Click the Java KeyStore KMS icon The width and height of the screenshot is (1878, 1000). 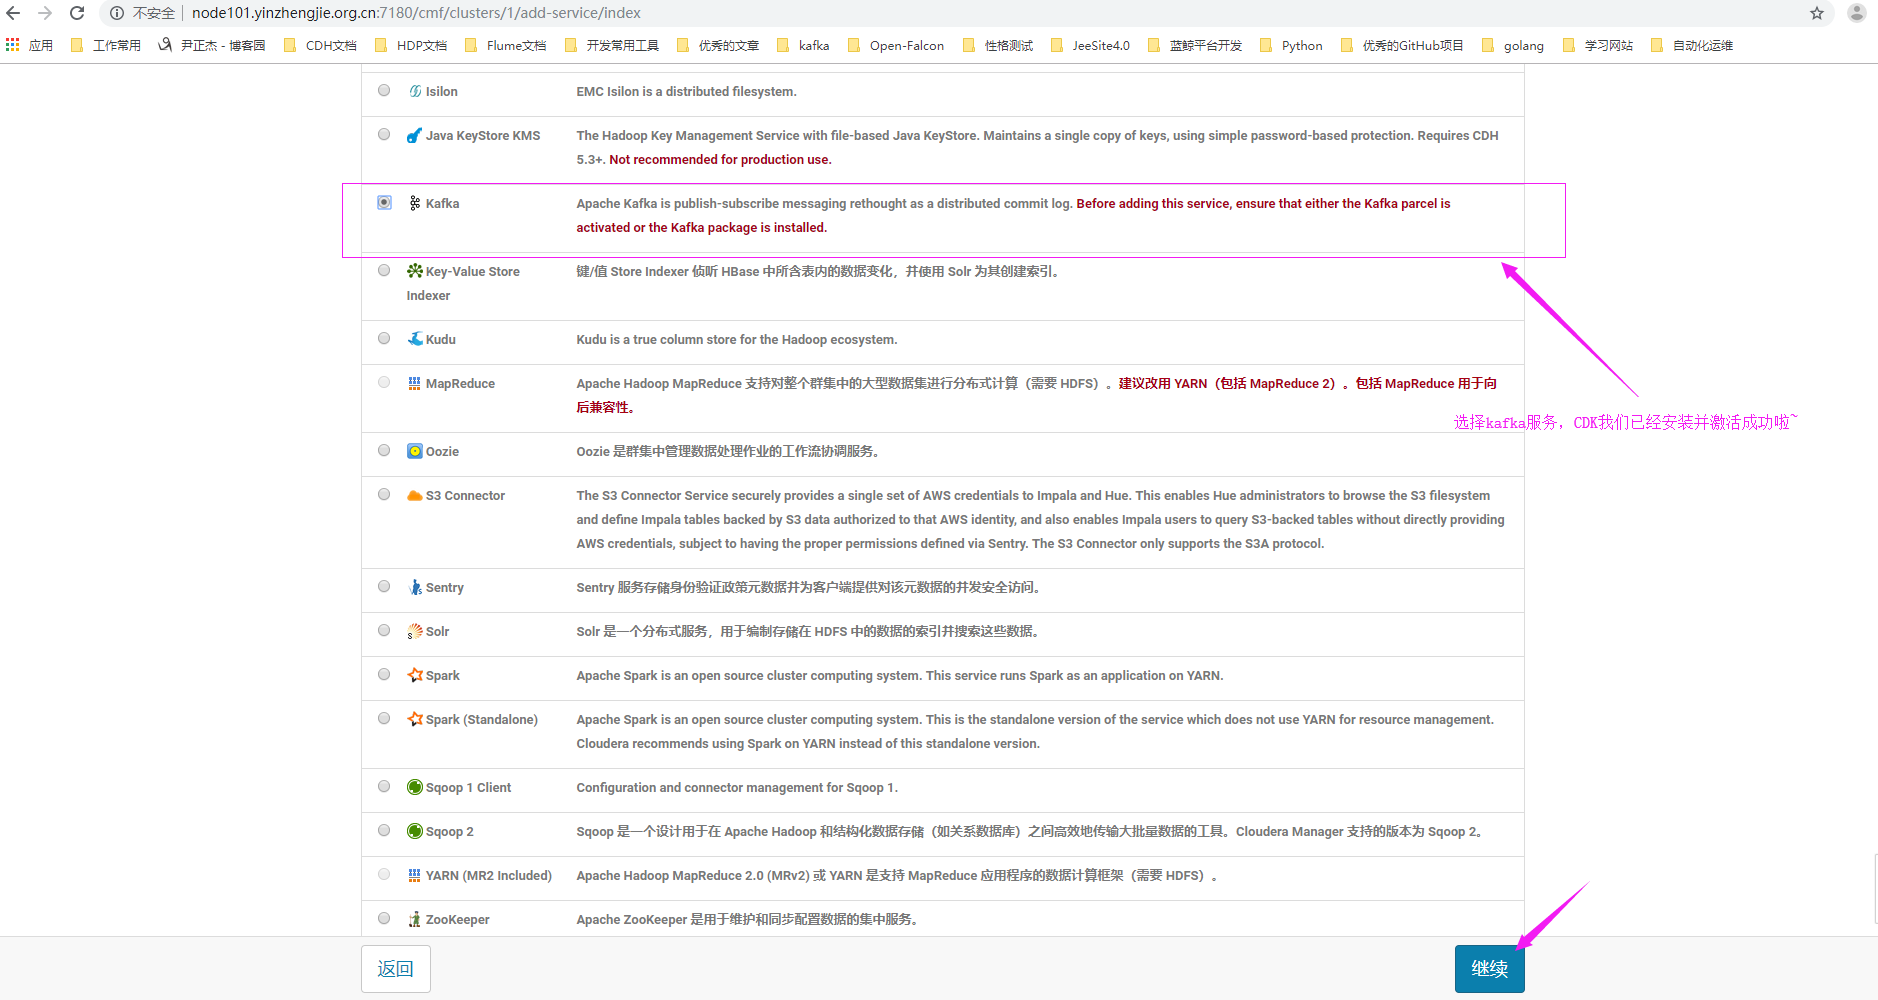(x=415, y=135)
